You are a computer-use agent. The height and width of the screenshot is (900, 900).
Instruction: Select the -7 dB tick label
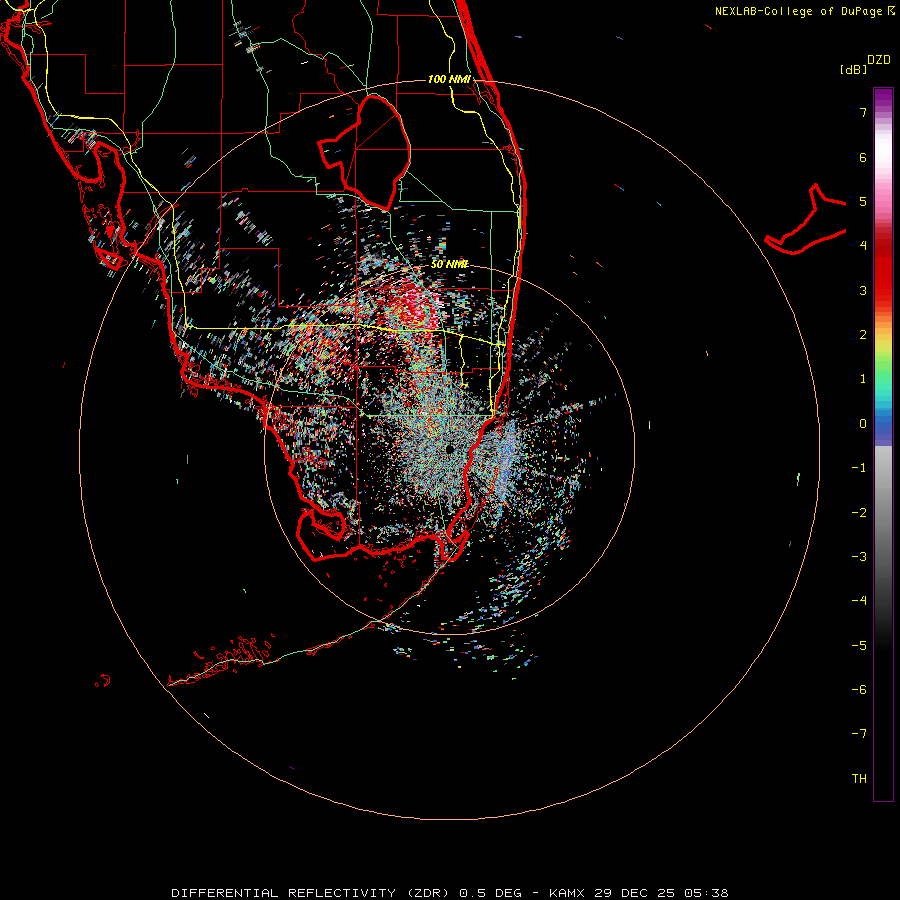coord(859,734)
